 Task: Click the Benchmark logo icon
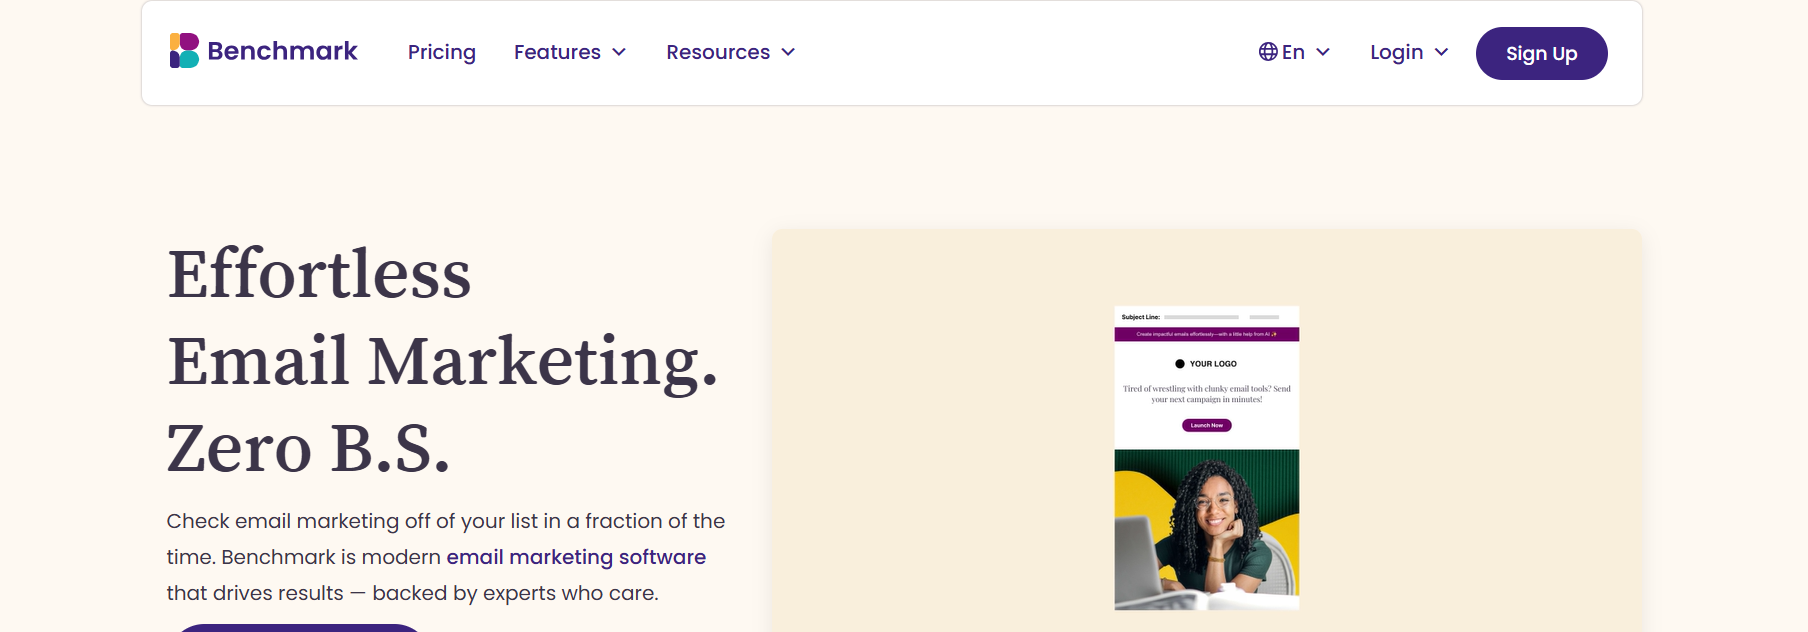[184, 51]
